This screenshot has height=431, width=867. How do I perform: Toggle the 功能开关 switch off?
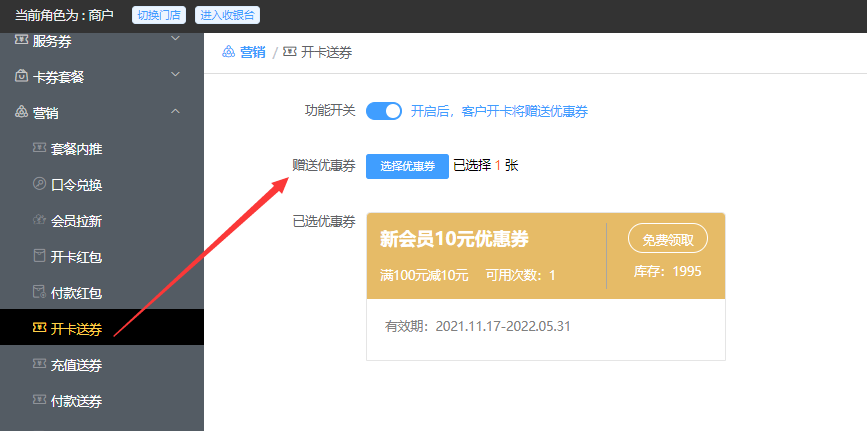pyautogui.click(x=384, y=111)
